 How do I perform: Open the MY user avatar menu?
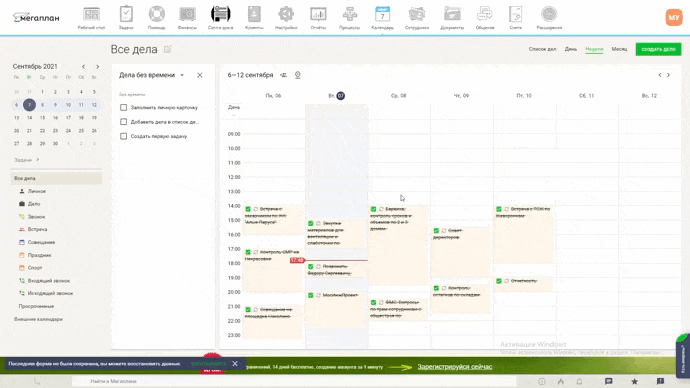coord(673,18)
